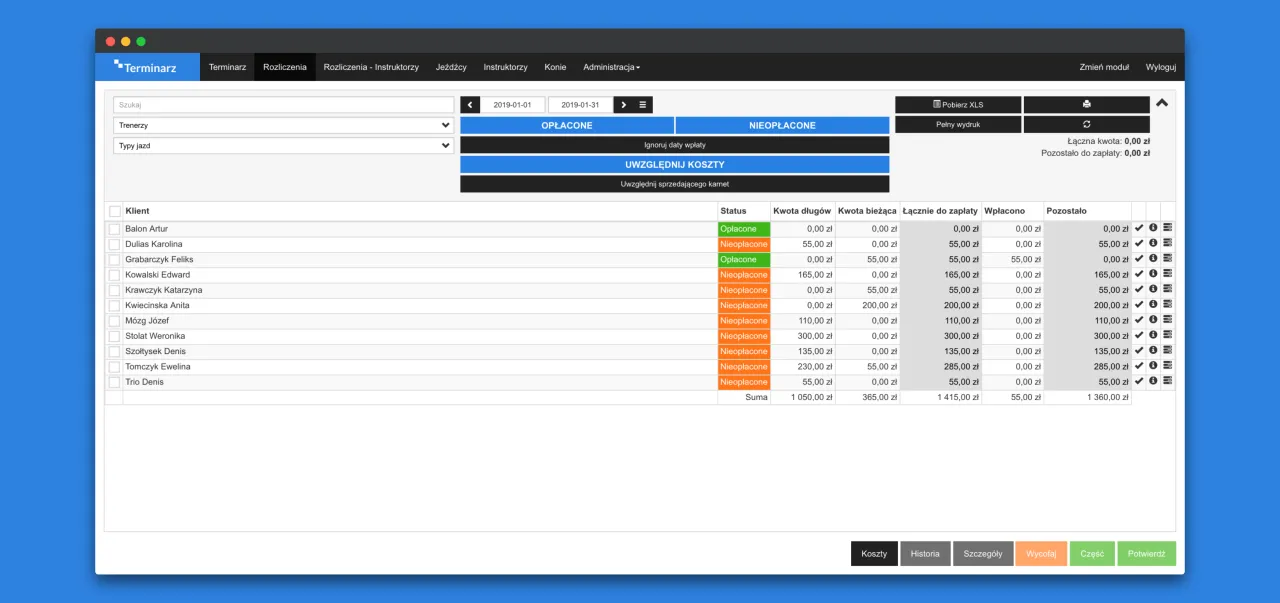
Task: Open the Administracja menu
Action: 611,67
